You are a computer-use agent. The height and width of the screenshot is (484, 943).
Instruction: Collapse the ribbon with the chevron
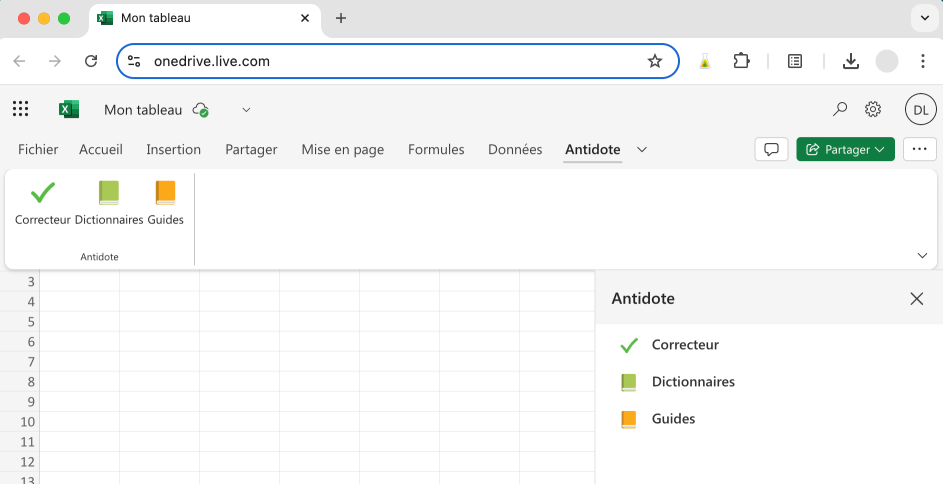click(x=922, y=256)
